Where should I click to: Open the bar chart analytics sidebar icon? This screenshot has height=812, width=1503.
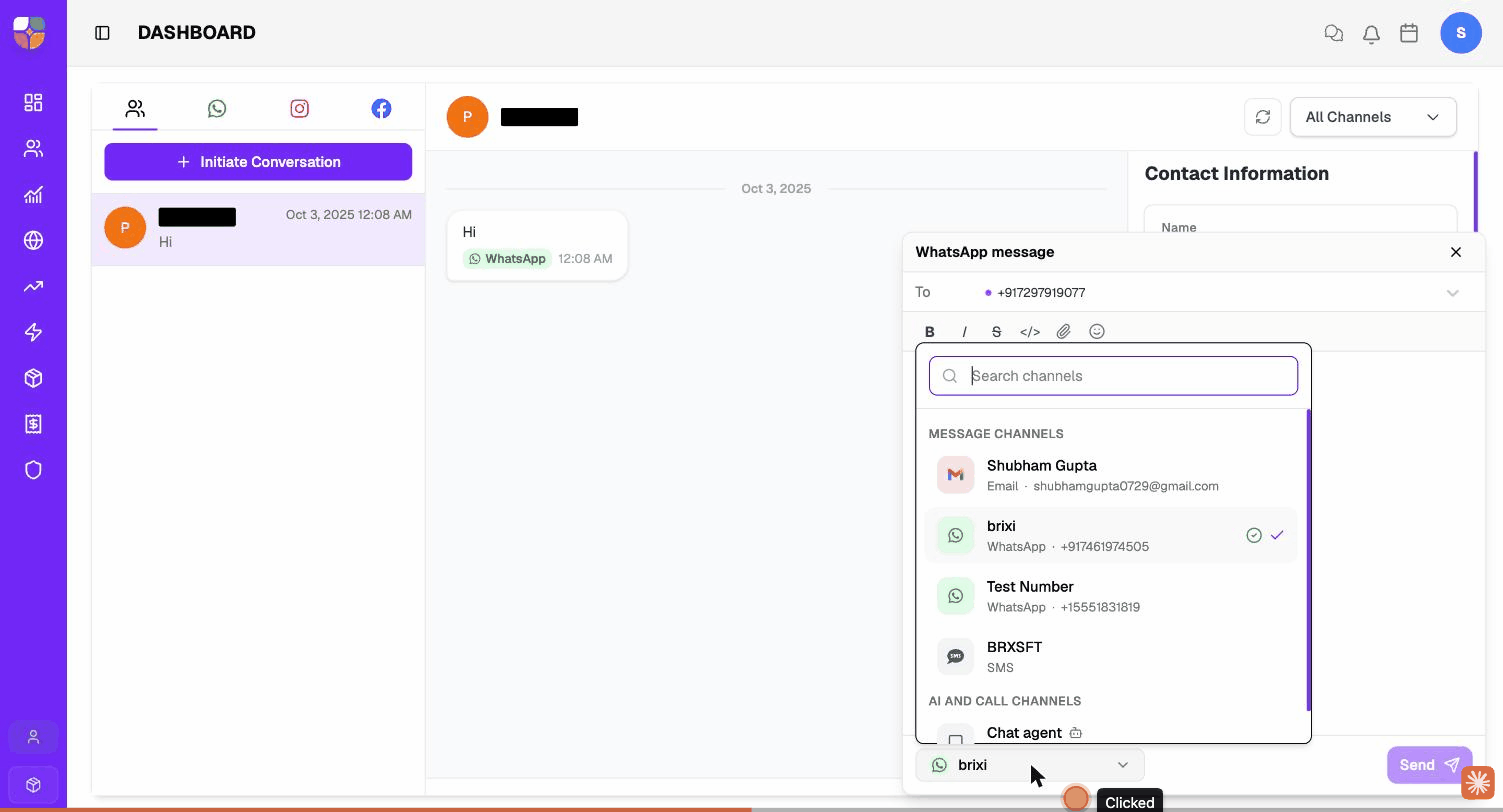[33, 194]
